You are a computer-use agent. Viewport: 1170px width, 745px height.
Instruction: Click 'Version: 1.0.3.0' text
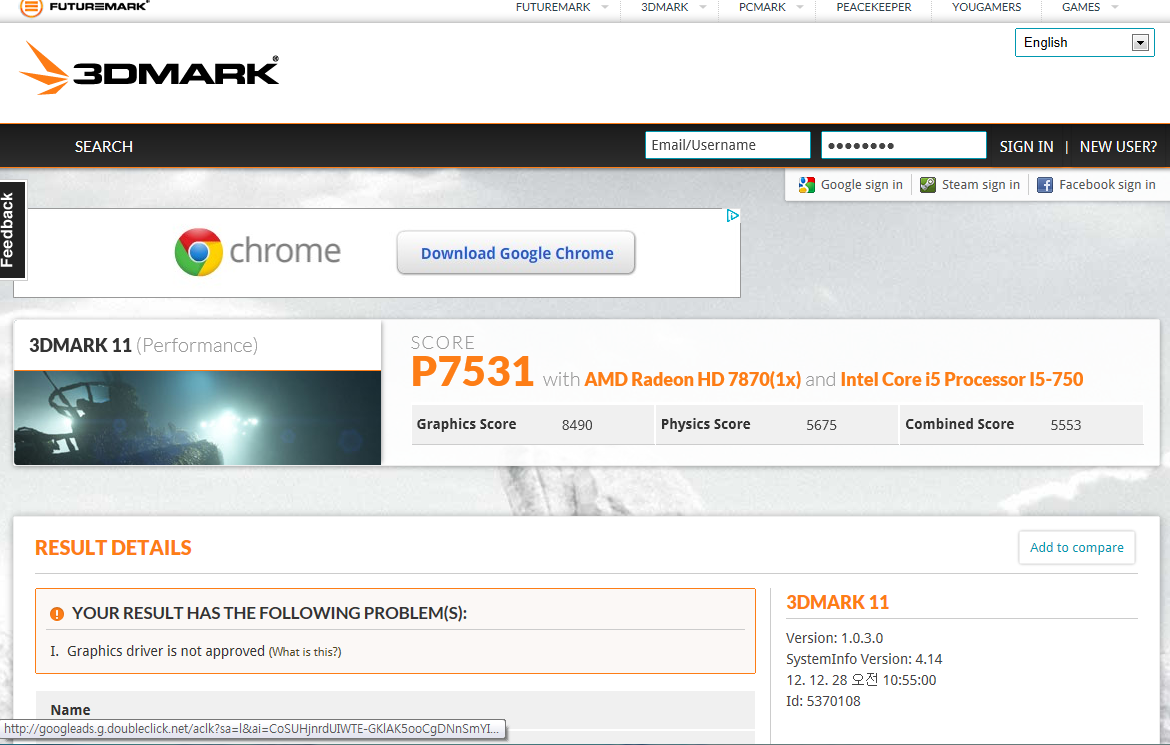[x=834, y=638]
